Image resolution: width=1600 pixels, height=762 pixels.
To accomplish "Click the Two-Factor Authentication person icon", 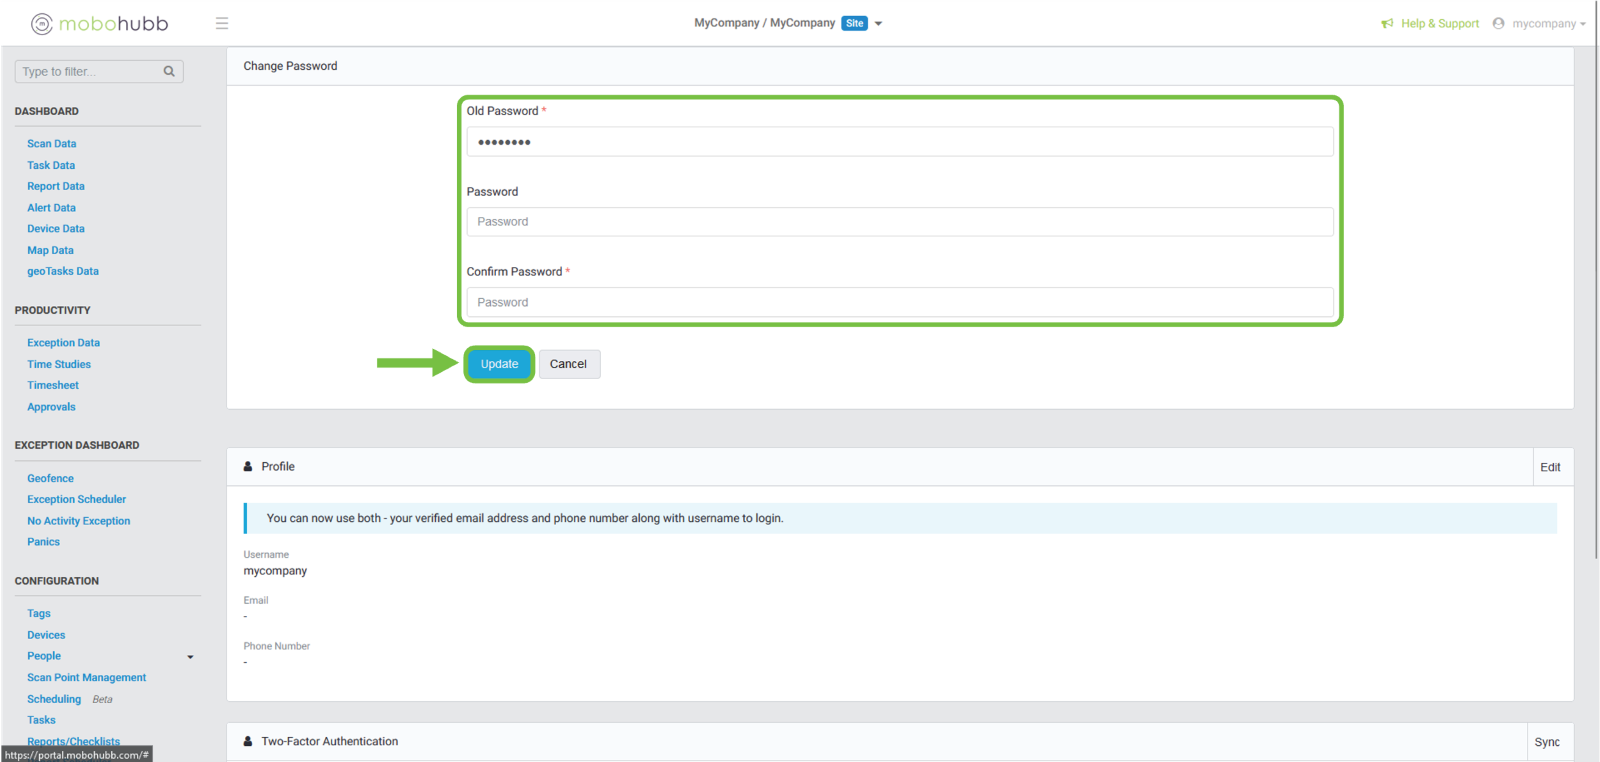I will (x=248, y=742).
